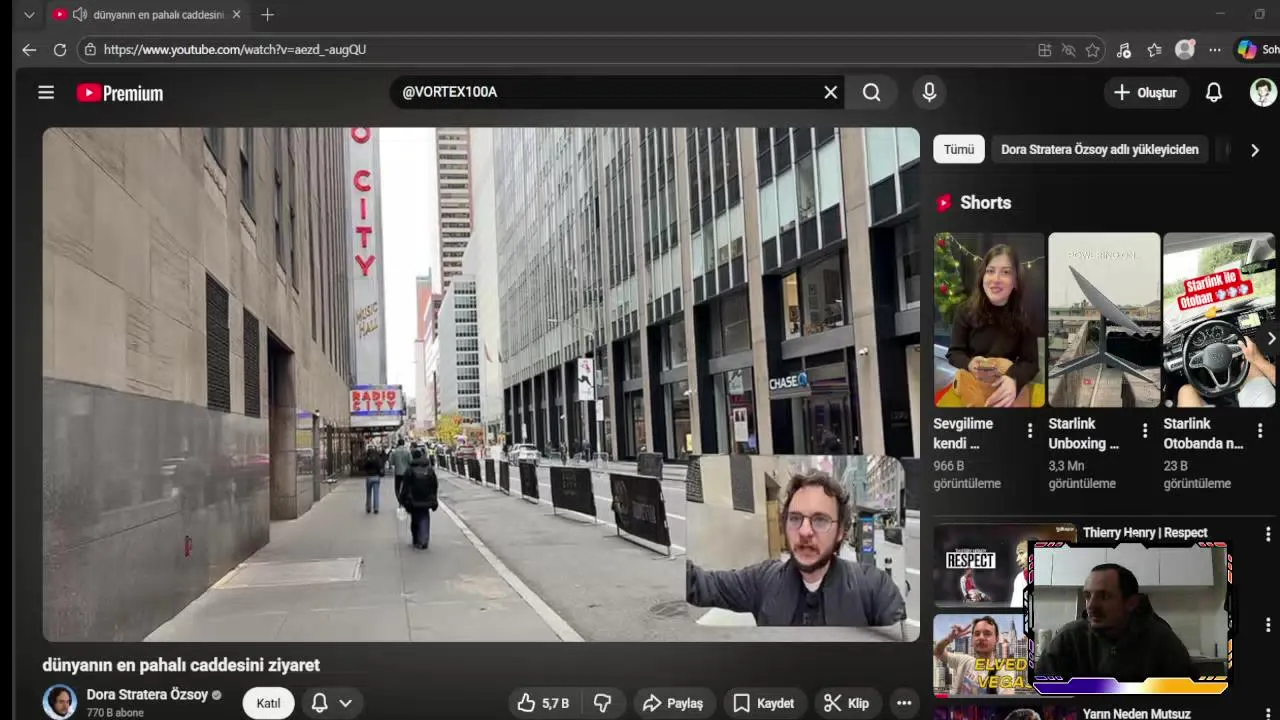Open options menu for Thierry Henry Respect video
The width and height of the screenshot is (1280, 720).
pos(1268,534)
